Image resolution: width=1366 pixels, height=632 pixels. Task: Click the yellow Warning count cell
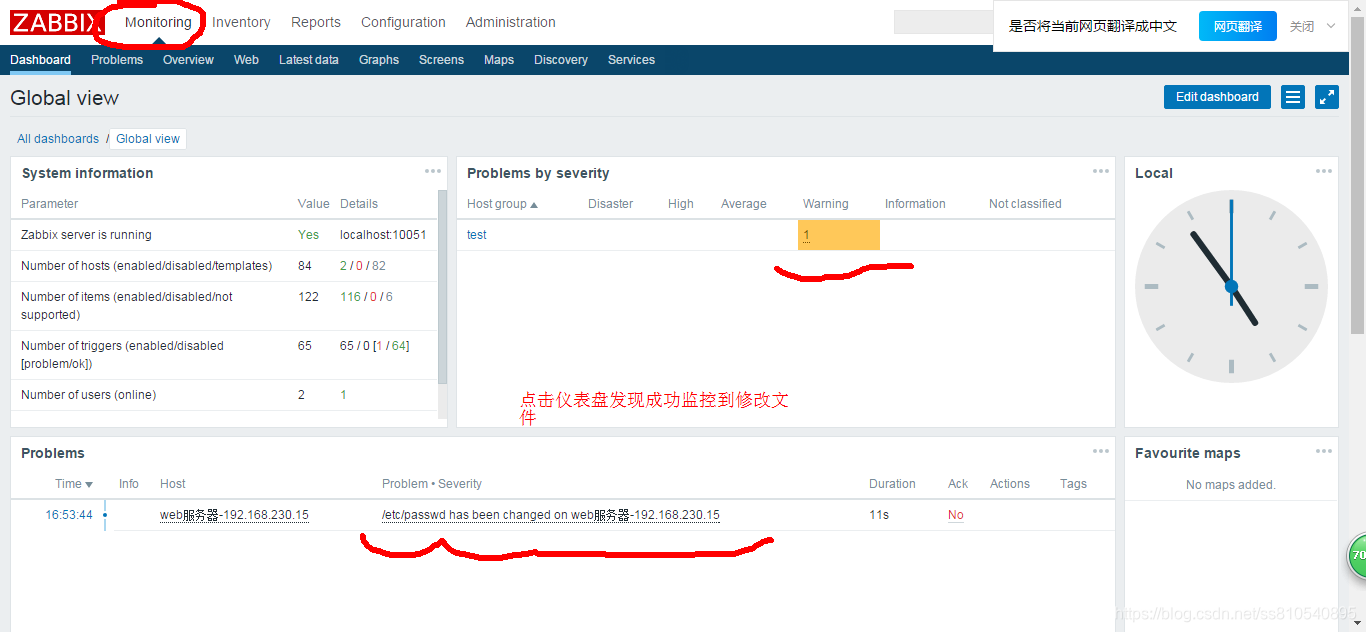[x=839, y=235]
